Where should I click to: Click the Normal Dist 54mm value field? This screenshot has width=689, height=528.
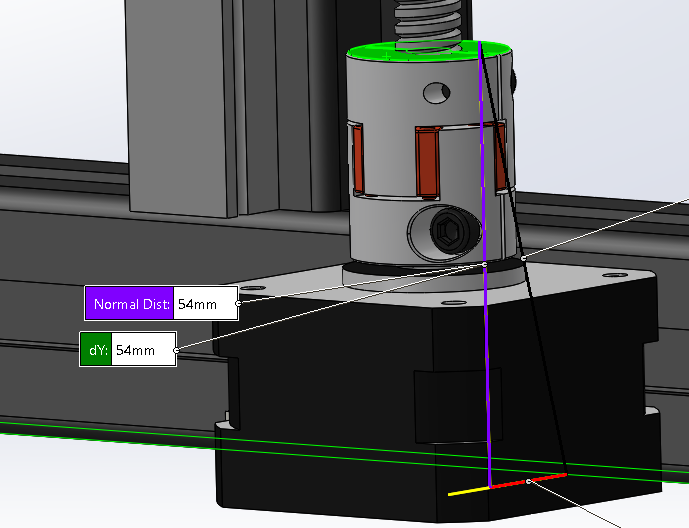(x=205, y=303)
